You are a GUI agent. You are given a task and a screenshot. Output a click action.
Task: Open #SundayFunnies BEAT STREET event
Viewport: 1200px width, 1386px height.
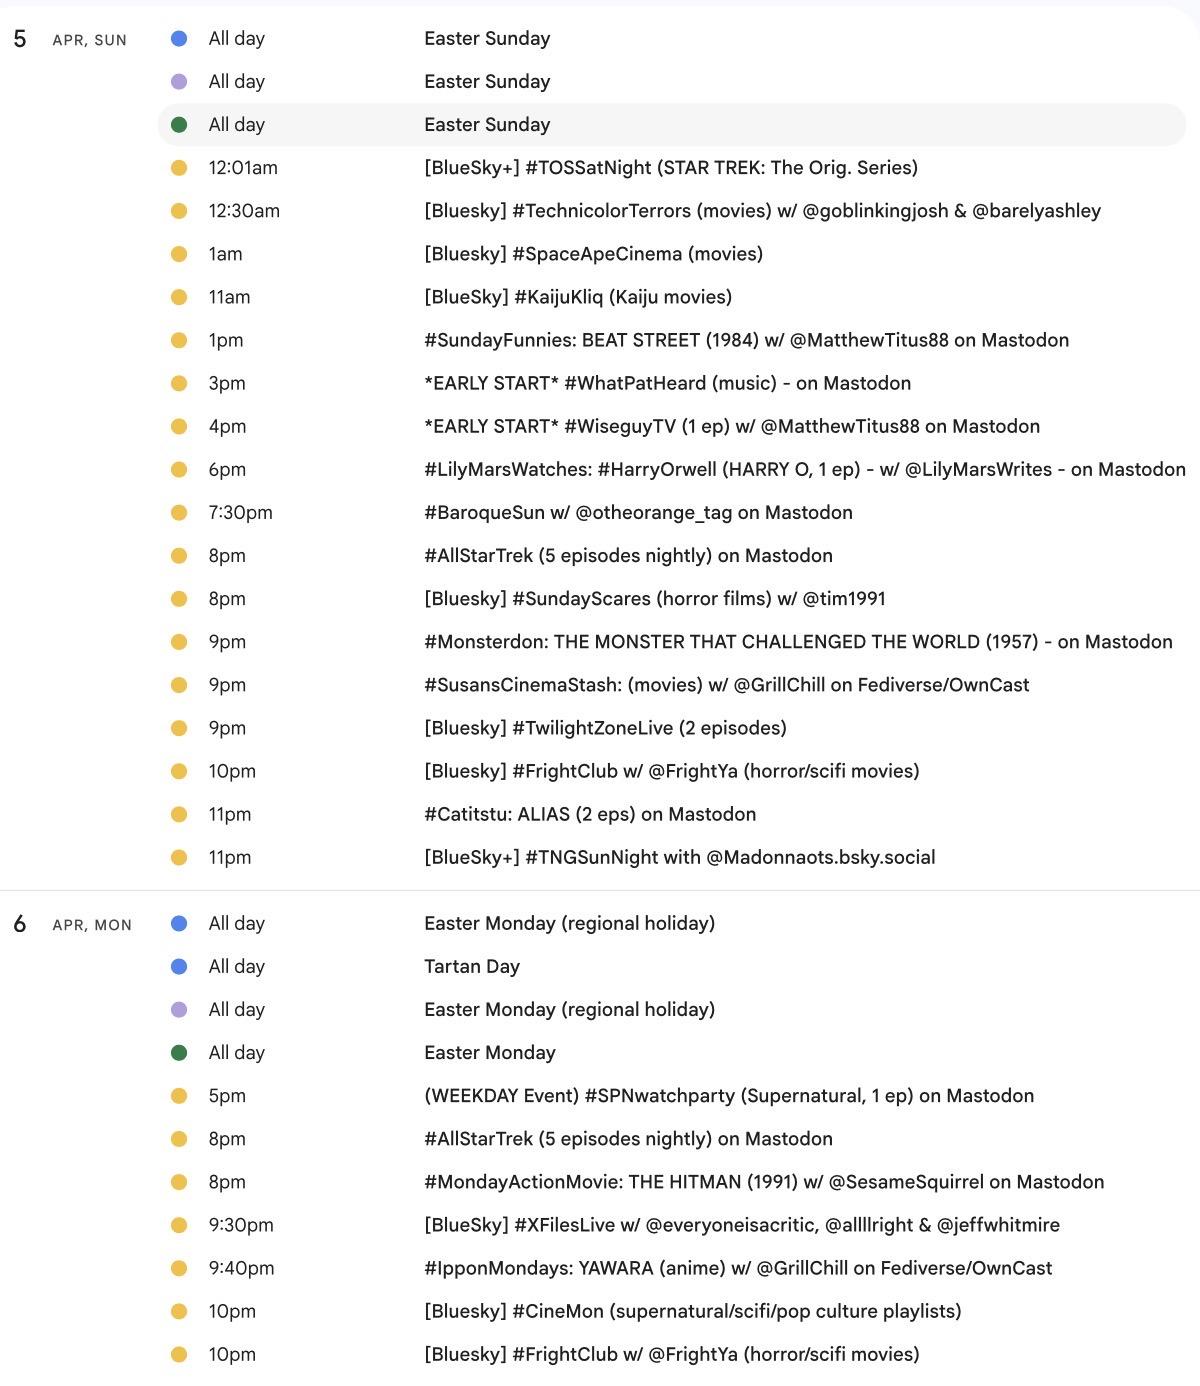(746, 340)
